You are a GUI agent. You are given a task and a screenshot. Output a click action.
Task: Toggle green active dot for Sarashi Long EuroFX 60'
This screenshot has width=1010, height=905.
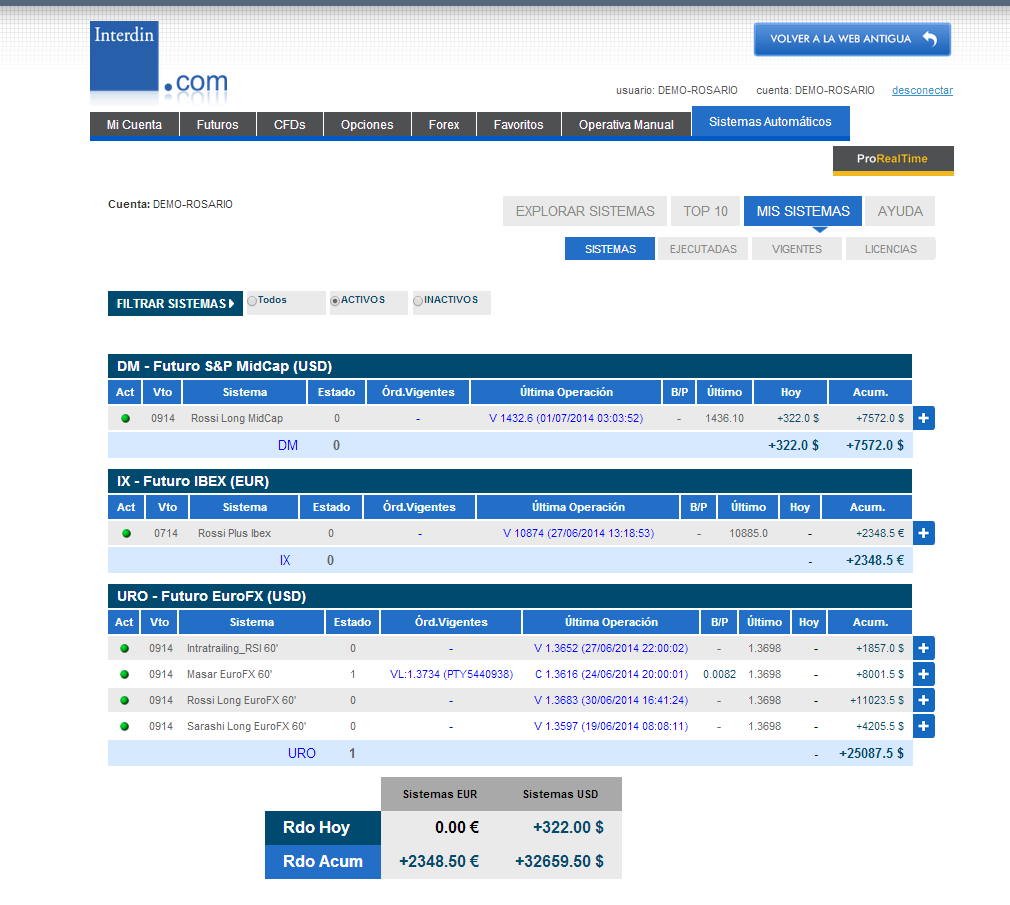pyautogui.click(x=124, y=726)
